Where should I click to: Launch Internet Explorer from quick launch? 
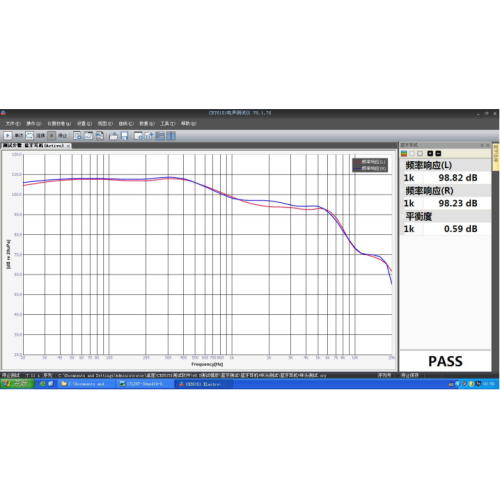click(42, 384)
